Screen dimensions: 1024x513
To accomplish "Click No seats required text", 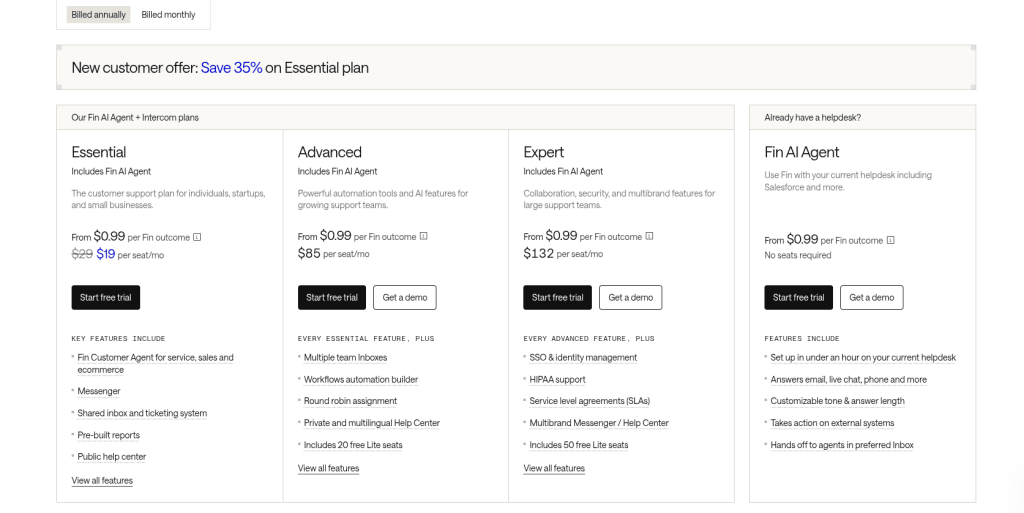I will [797, 255].
